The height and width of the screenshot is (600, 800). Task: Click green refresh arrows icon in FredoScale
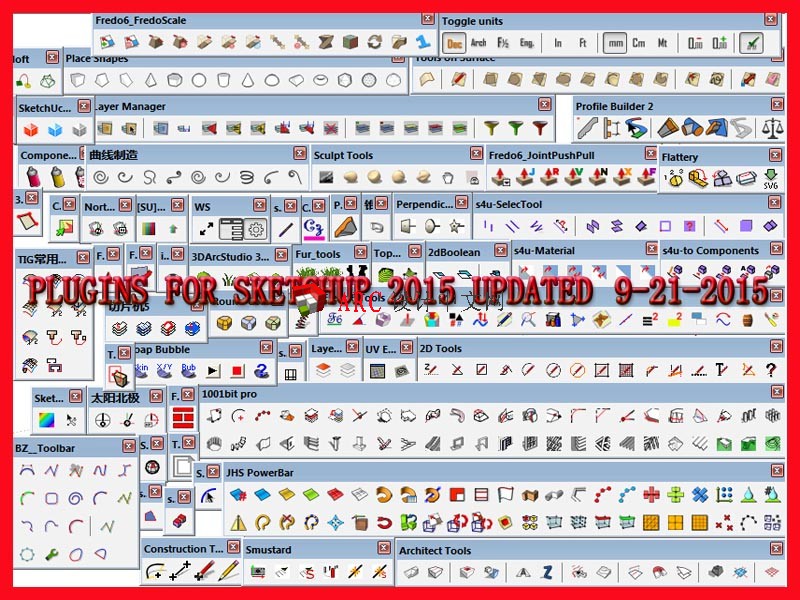375,41
